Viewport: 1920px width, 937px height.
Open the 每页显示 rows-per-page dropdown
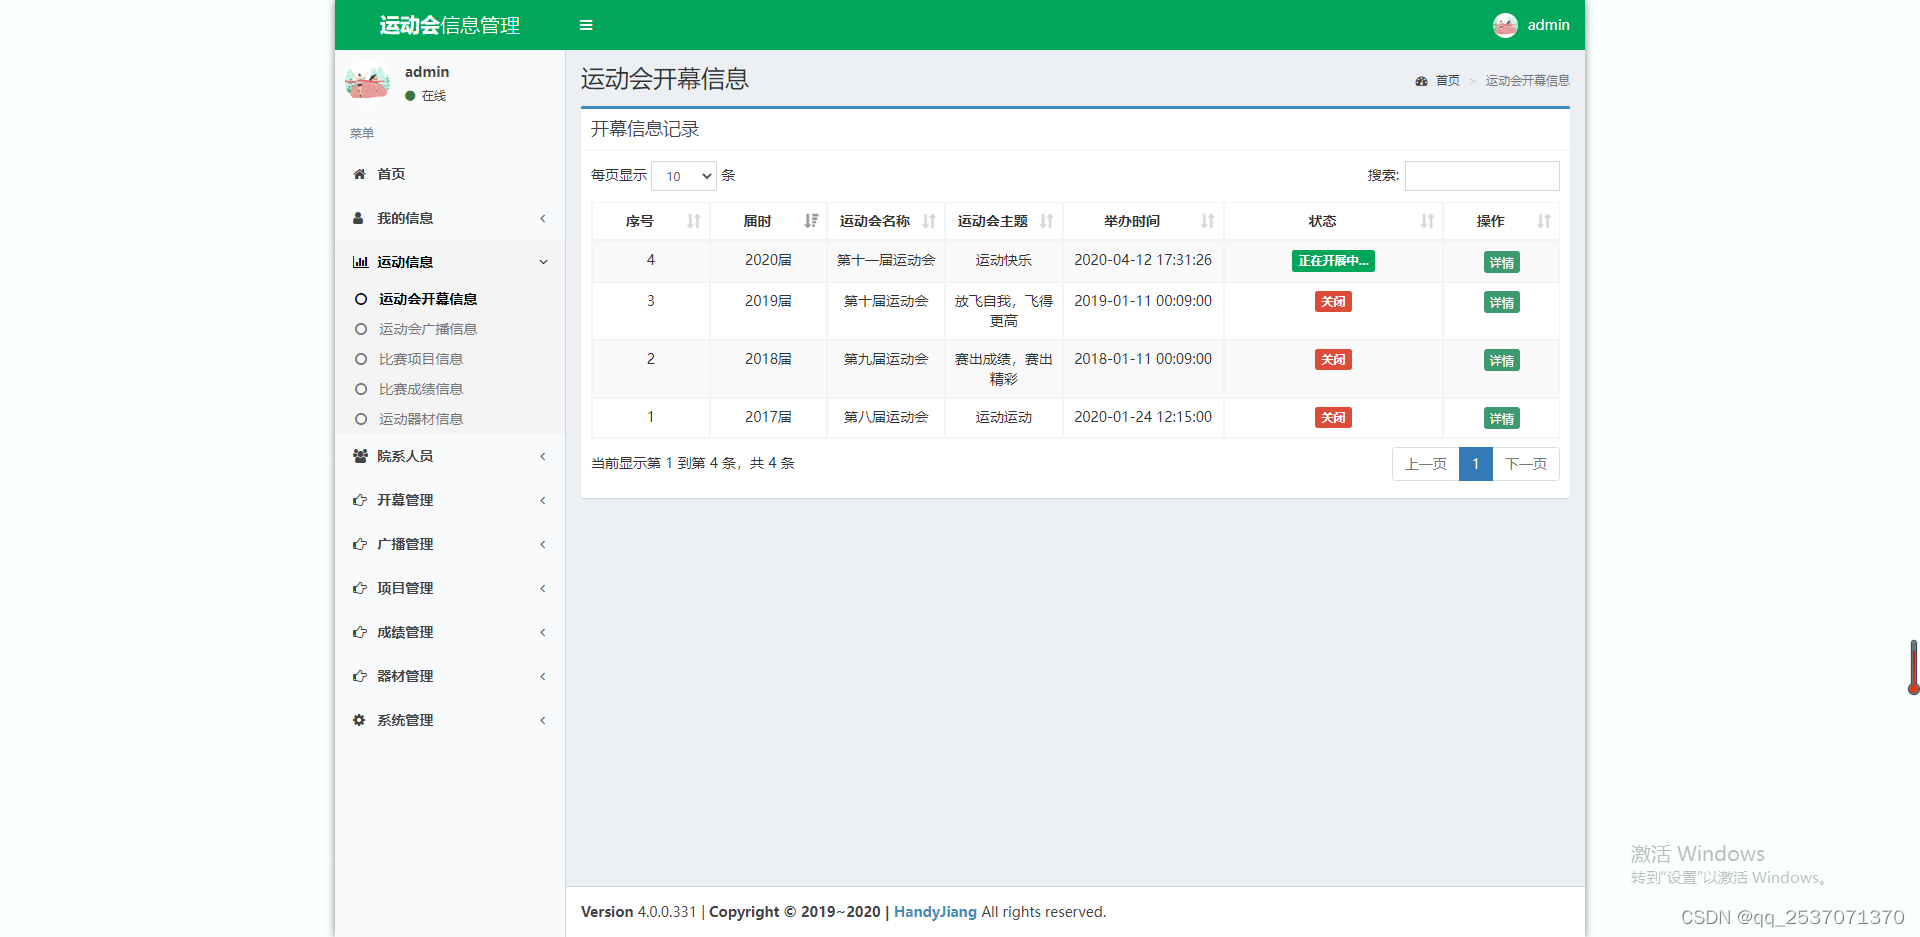pyautogui.click(x=684, y=176)
